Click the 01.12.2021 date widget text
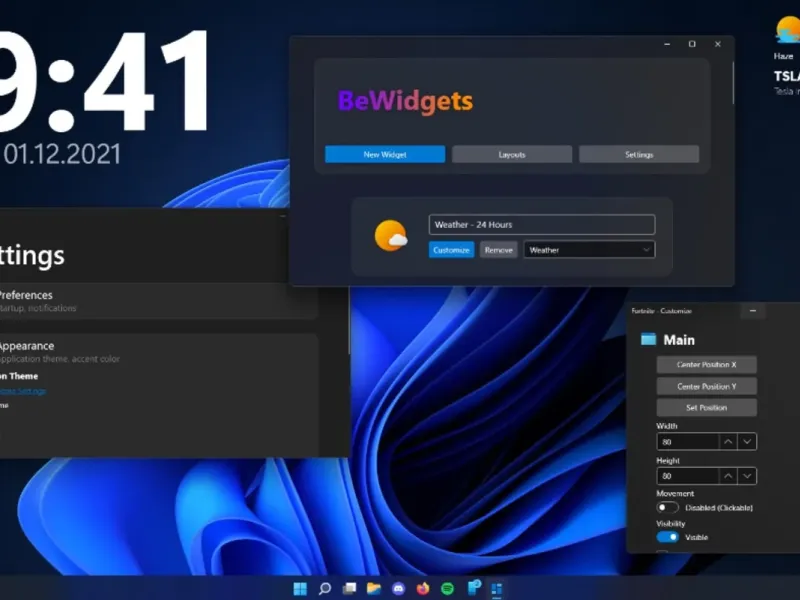The height and width of the screenshot is (600, 800). click(62, 154)
